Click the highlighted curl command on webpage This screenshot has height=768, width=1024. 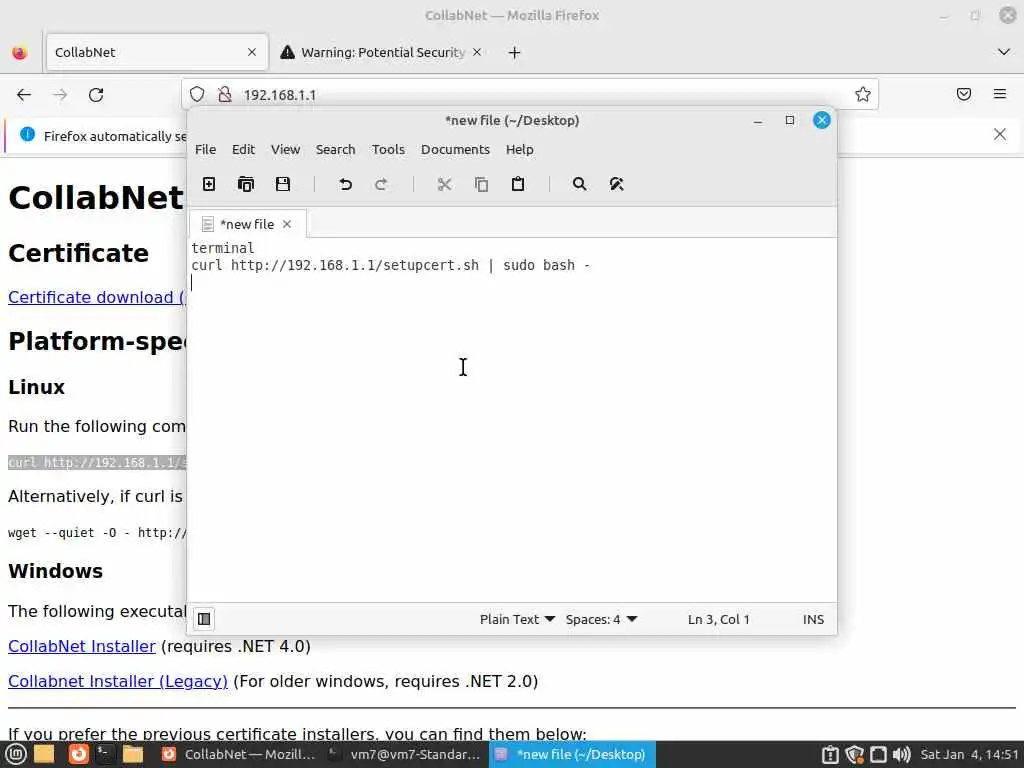click(x=97, y=463)
